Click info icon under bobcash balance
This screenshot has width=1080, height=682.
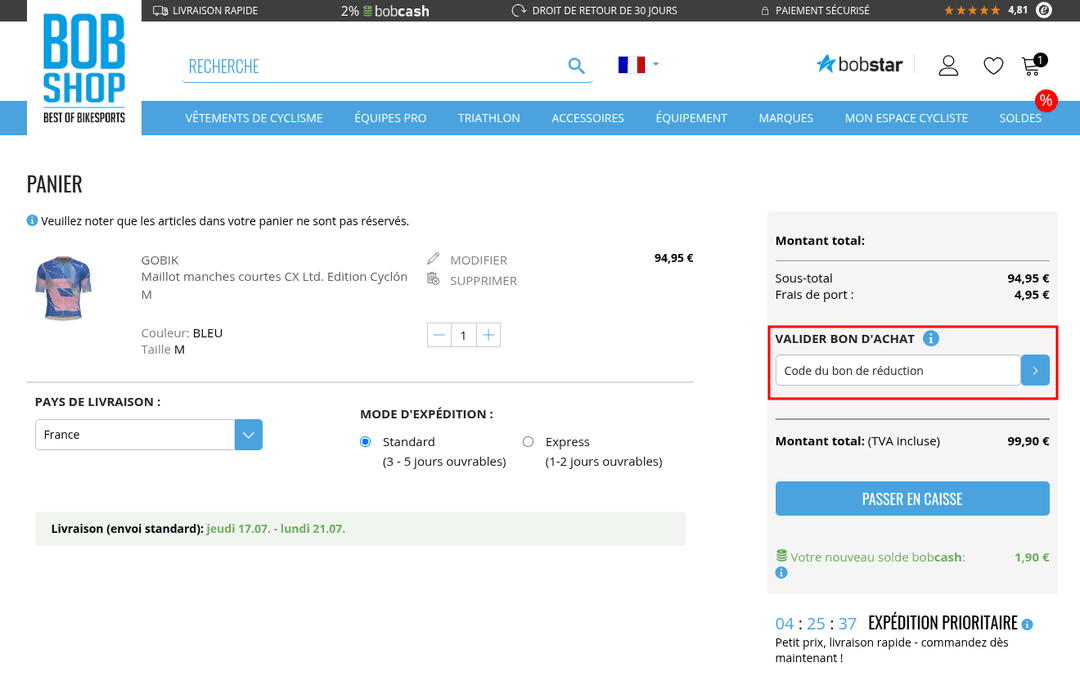(781, 572)
